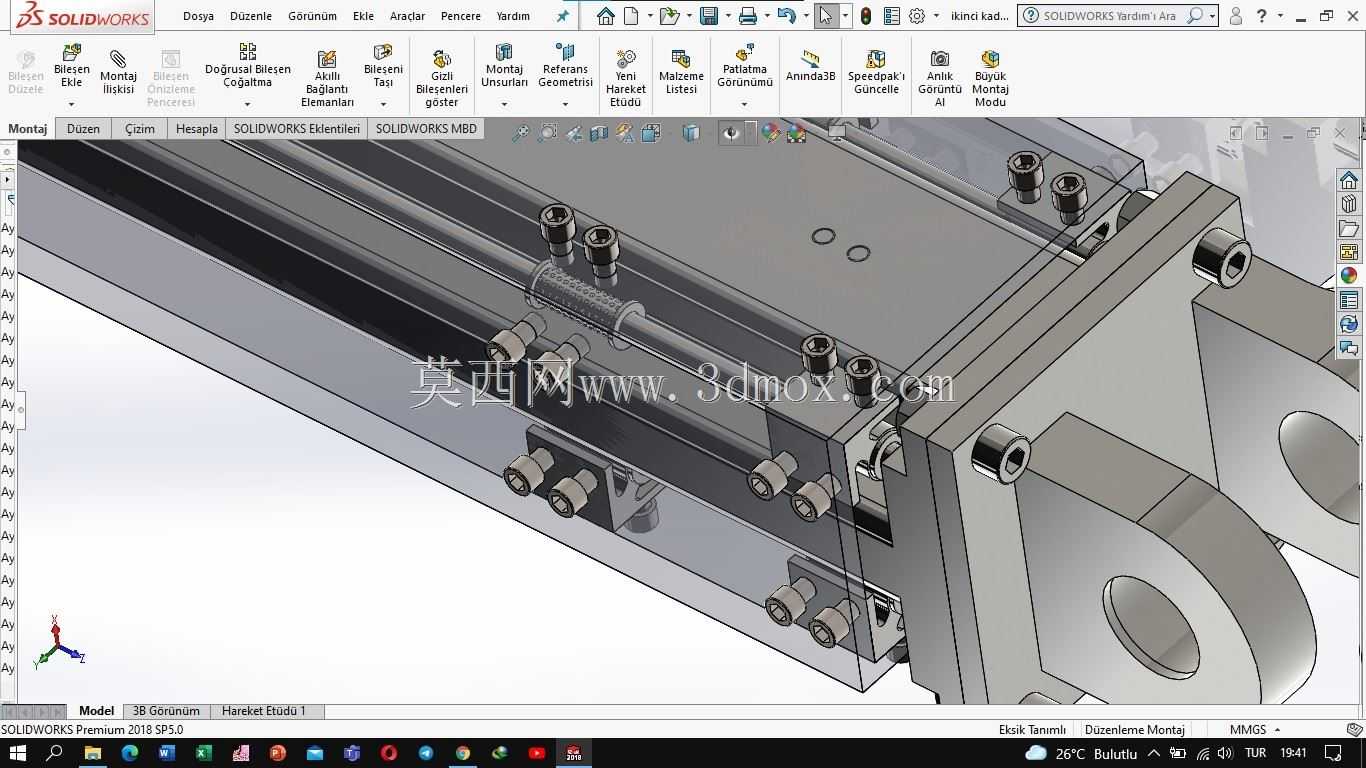Image resolution: width=1366 pixels, height=768 pixels.
Task: Click the Rebuild traffic light icon
Action: [x=866, y=16]
